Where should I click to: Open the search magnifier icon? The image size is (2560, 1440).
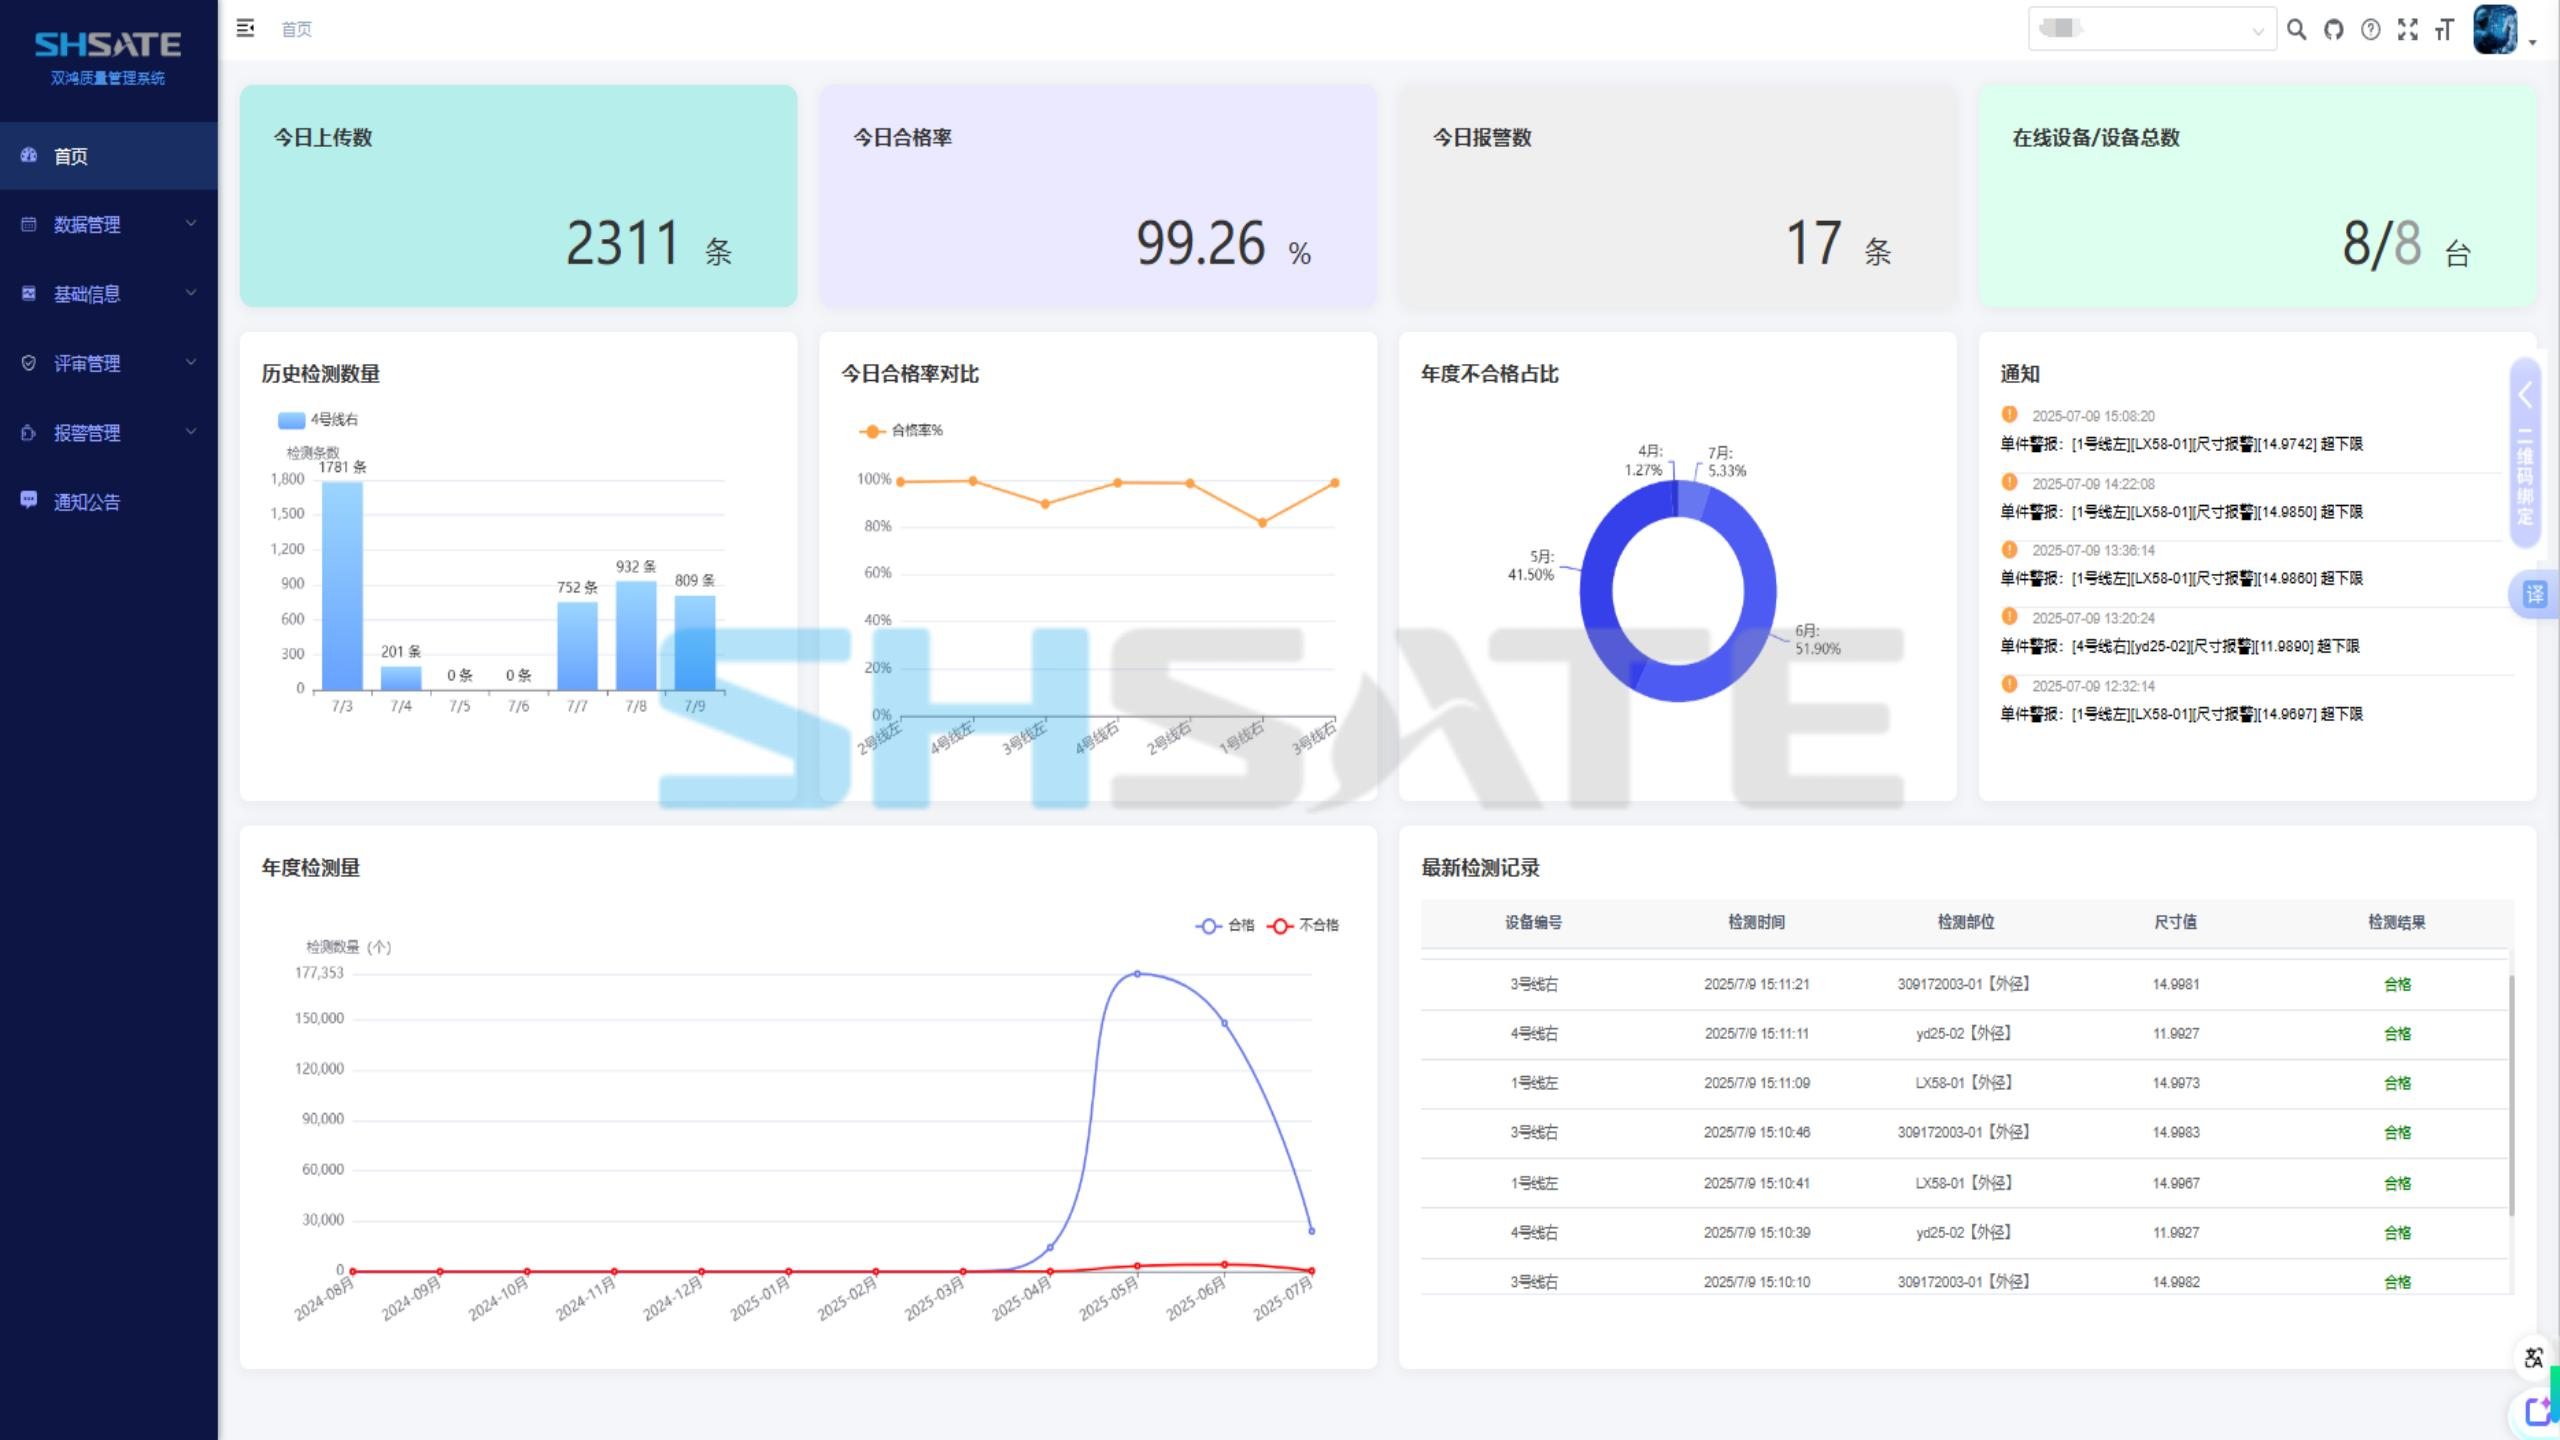click(x=2296, y=30)
